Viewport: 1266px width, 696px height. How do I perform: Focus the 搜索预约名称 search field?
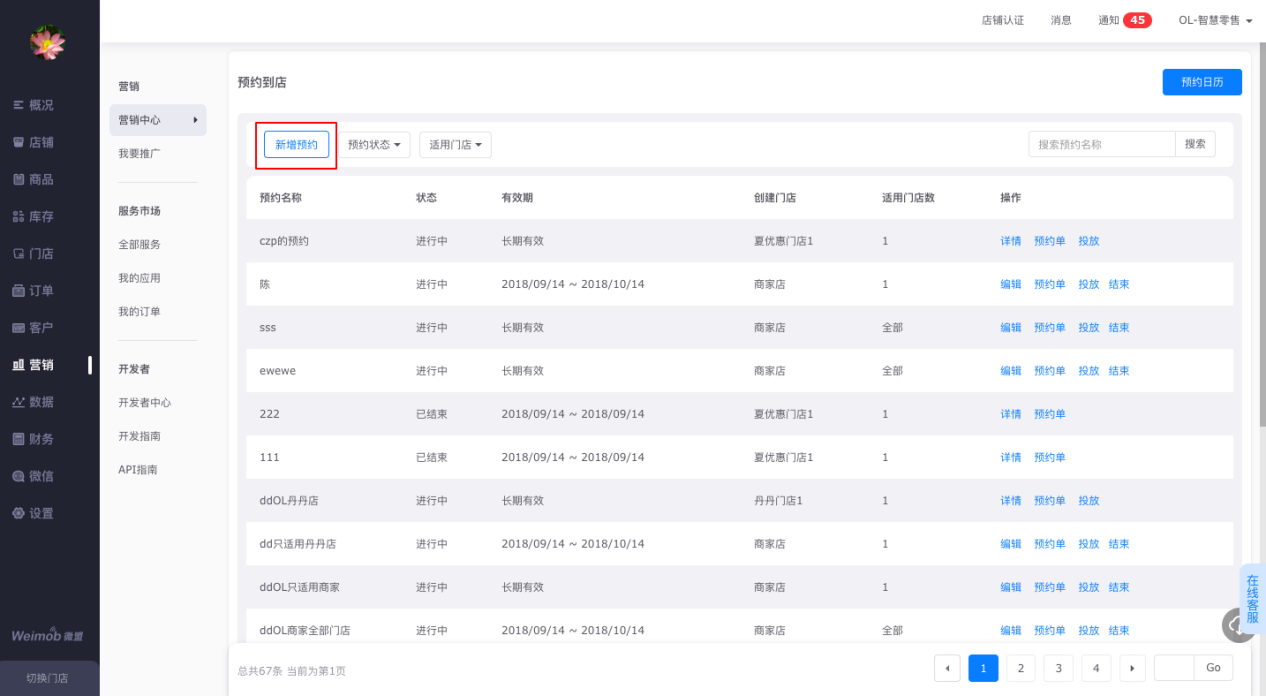(x=1101, y=144)
